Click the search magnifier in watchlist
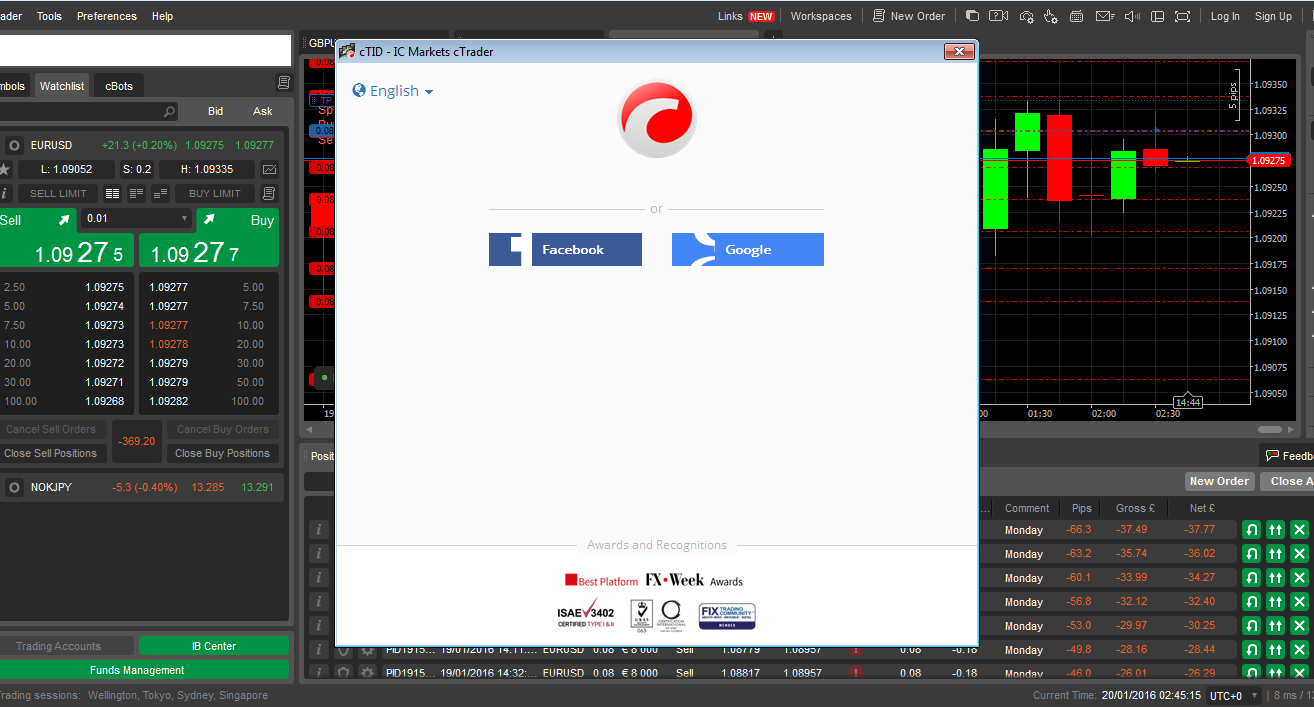The width and height of the screenshot is (1314, 707). pos(169,112)
